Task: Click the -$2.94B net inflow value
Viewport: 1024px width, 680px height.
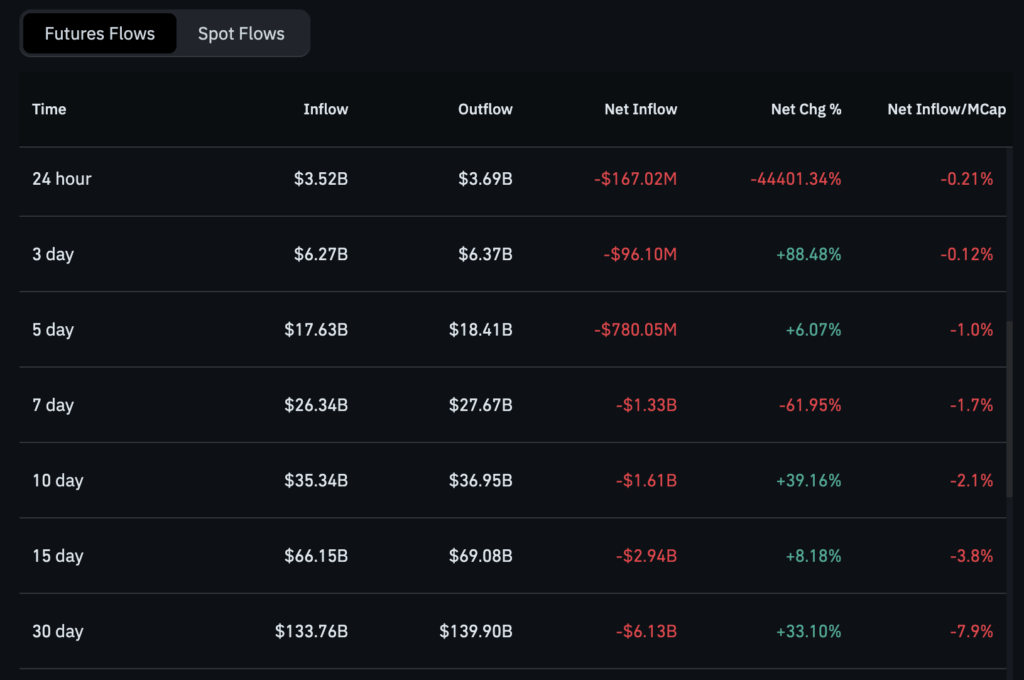Action: click(647, 556)
